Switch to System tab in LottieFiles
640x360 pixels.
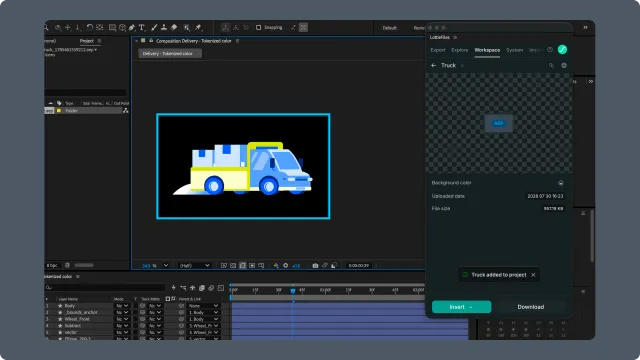tap(514, 50)
